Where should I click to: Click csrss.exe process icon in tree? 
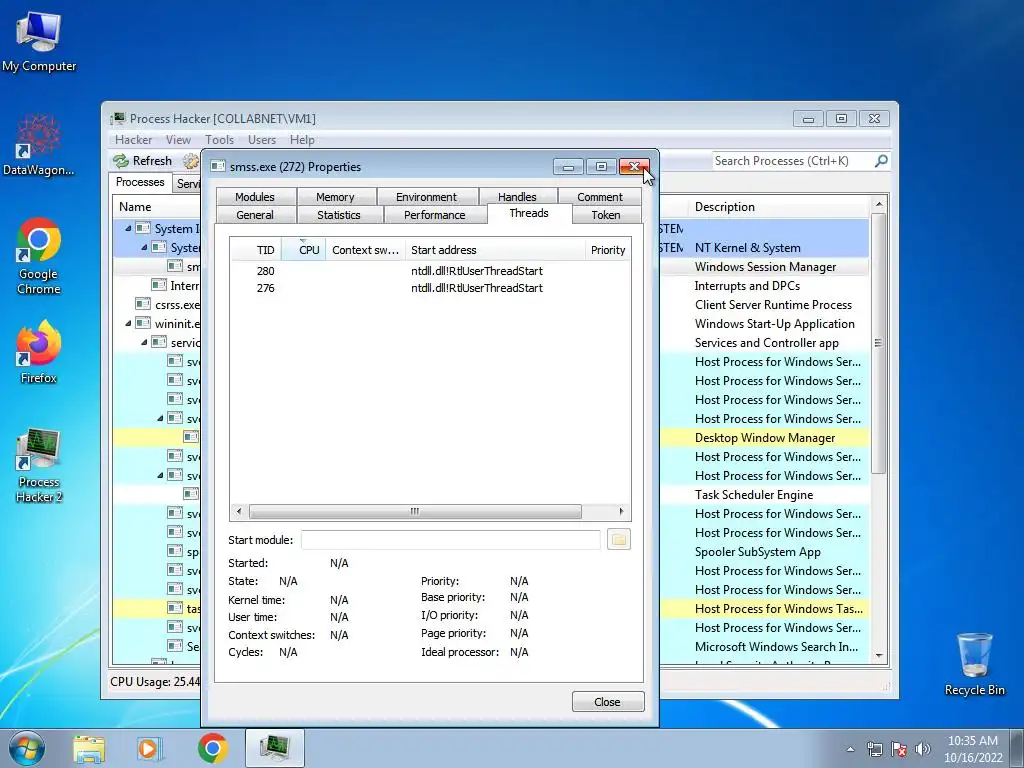143,304
